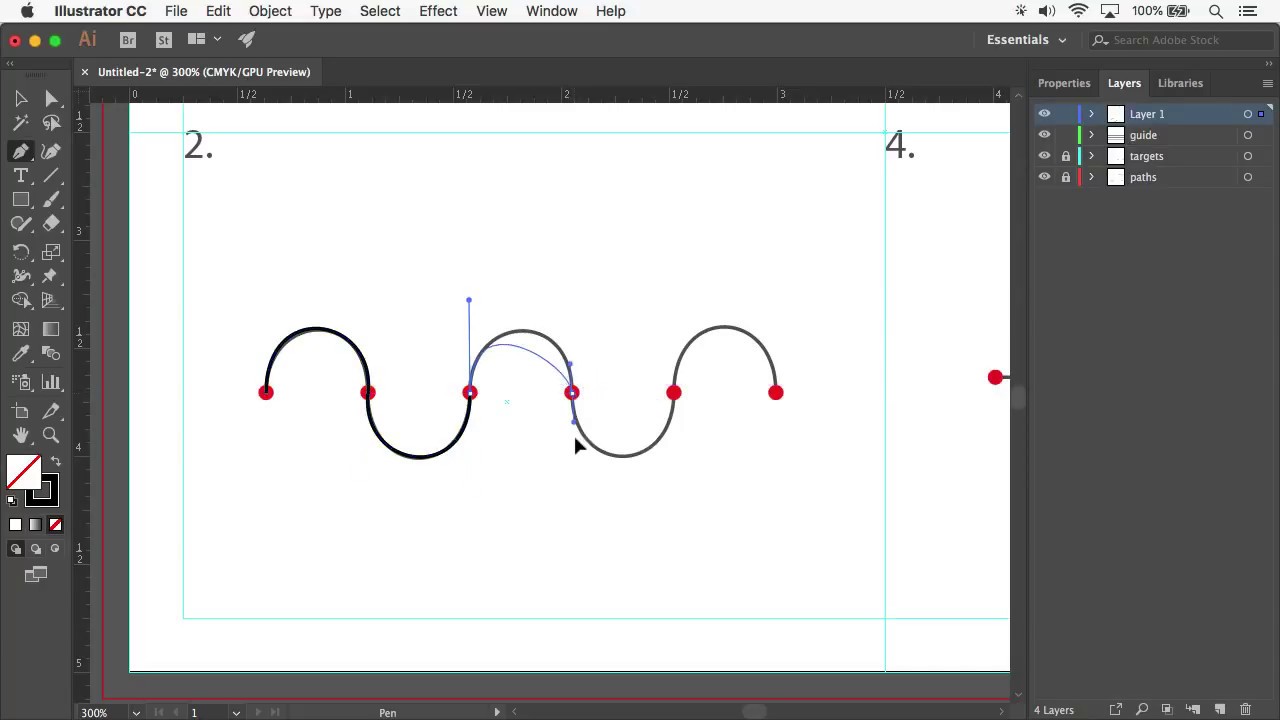1280x720 pixels.
Task: Select the Rotate tool
Action: (x=21, y=252)
